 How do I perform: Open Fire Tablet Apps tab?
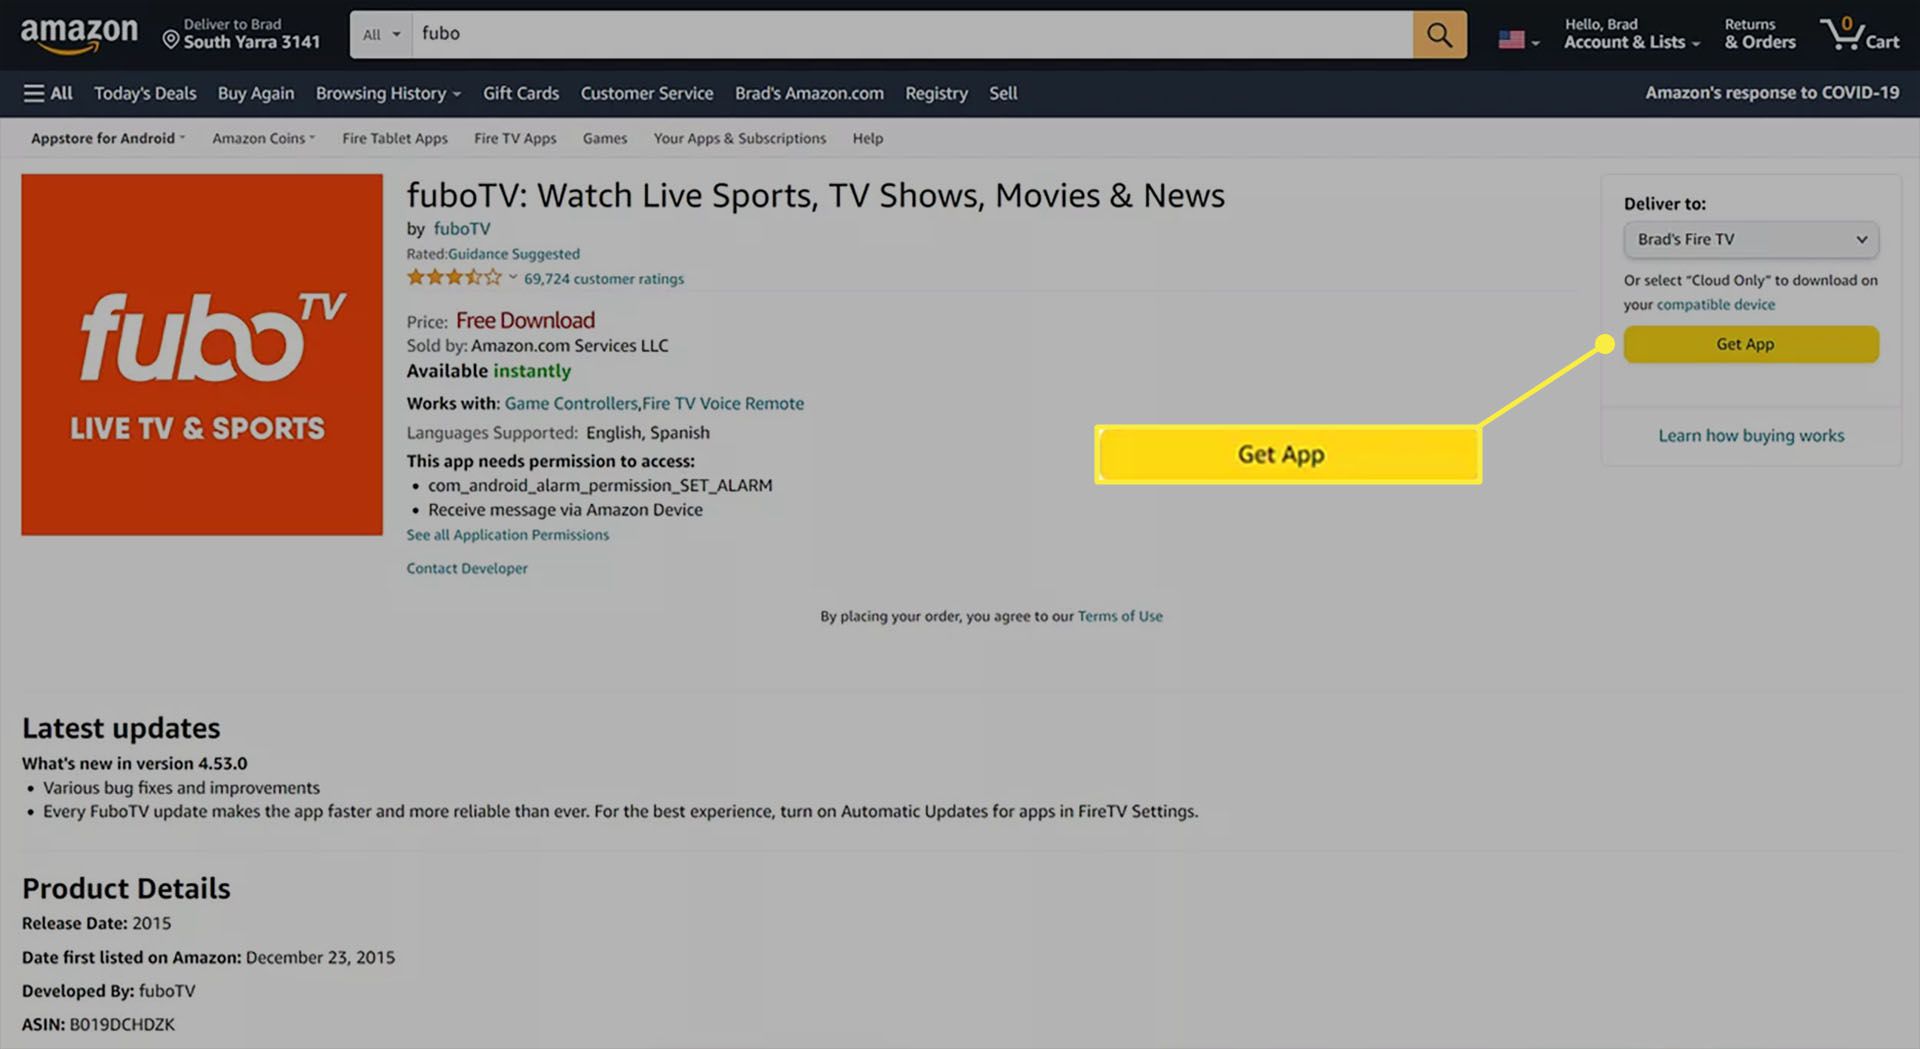click(x=395, y=138)
